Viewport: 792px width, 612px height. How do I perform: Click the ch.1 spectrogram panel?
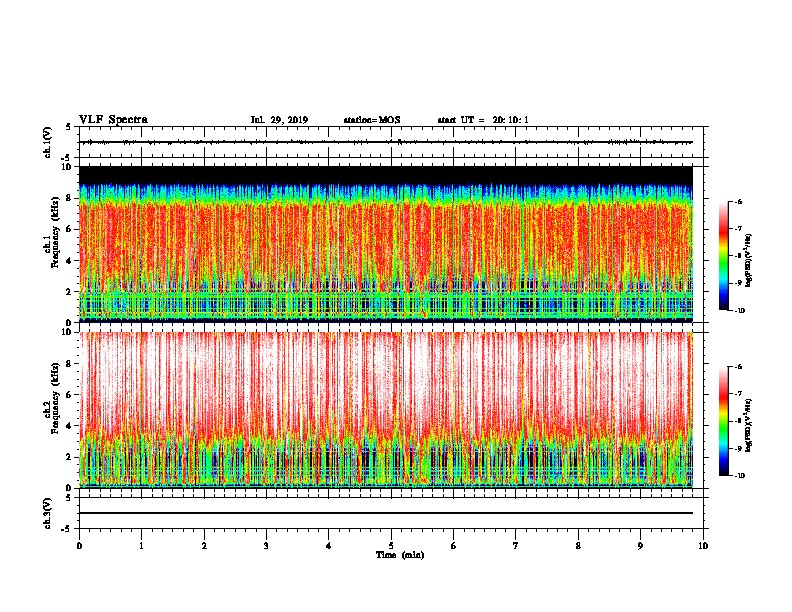386,244
